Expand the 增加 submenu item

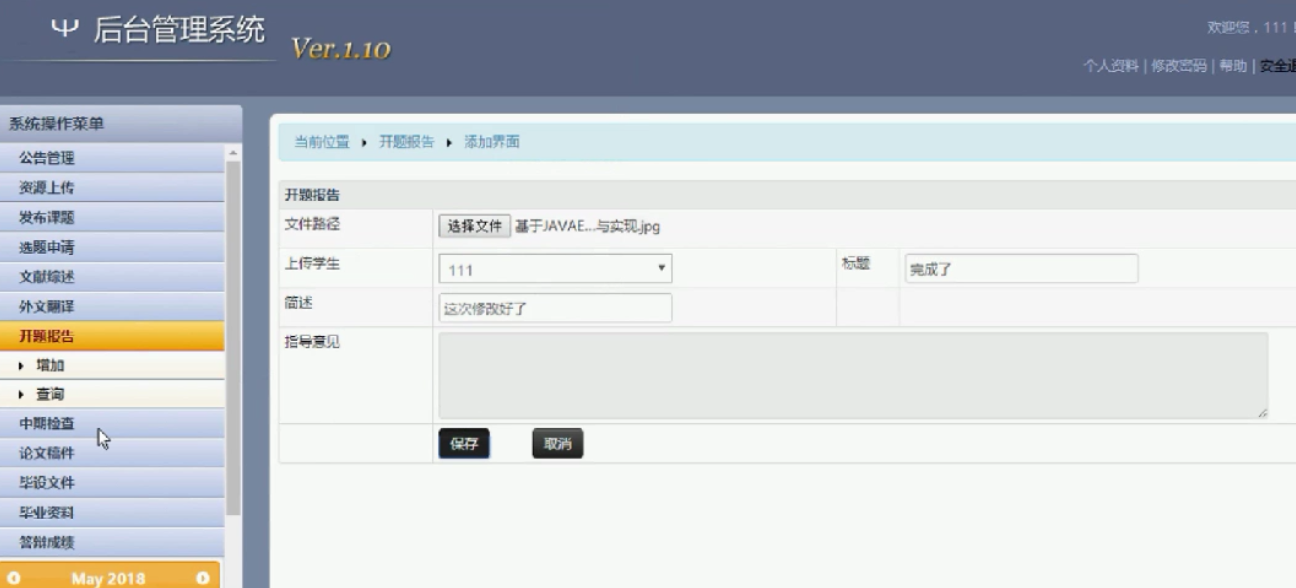[x=50, y=366]
